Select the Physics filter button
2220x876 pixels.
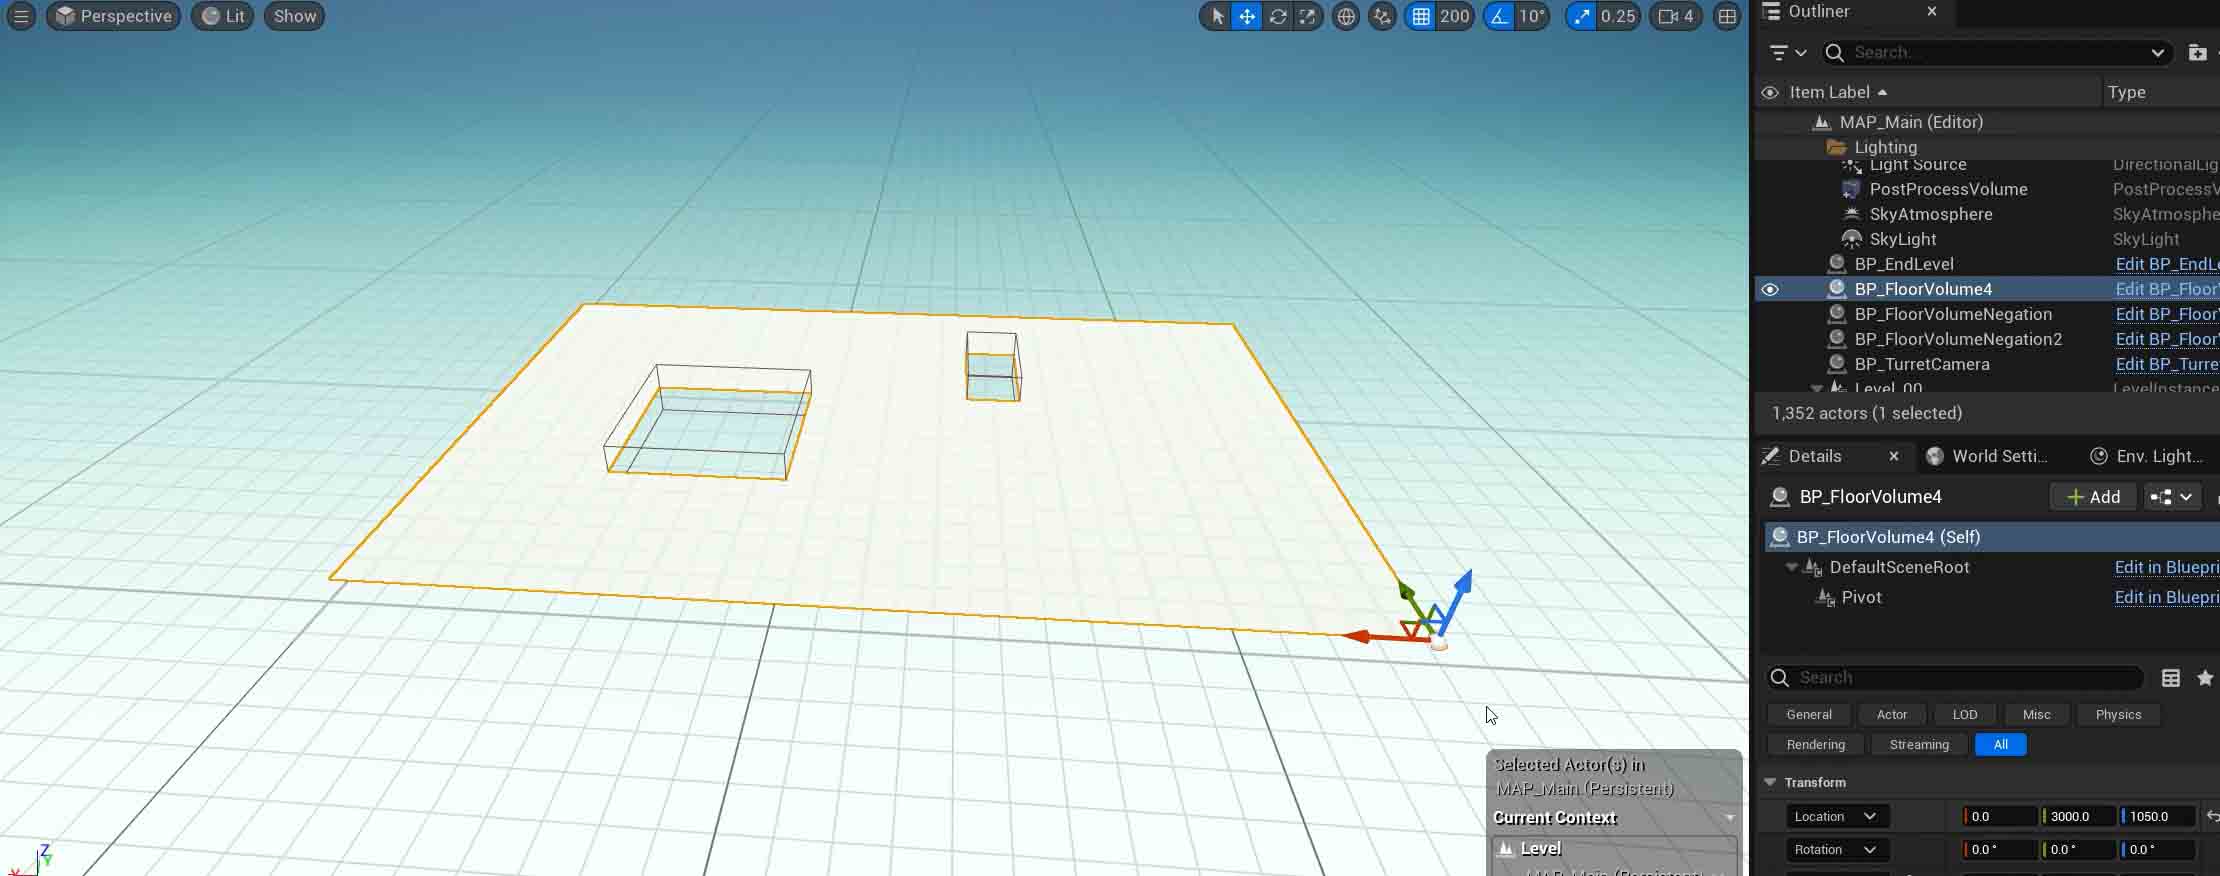2118,714
